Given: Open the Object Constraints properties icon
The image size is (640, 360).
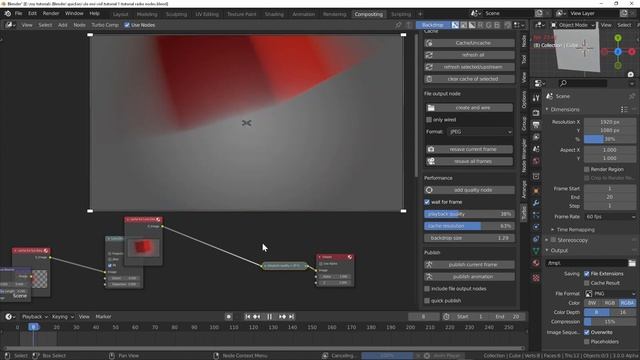Looking at the screenshot, I should pos(536,239).
